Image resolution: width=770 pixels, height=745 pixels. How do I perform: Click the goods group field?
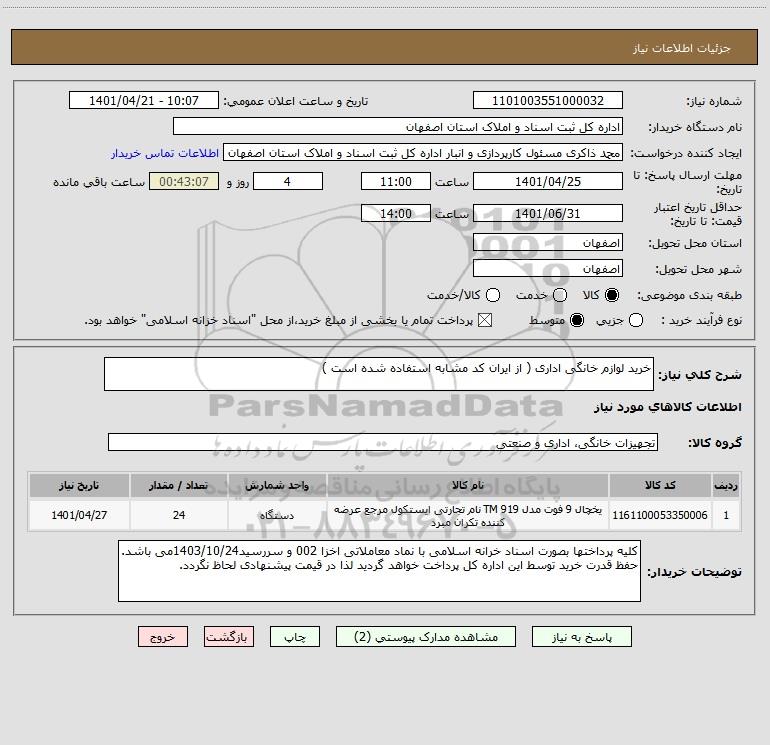coord(383,442)
